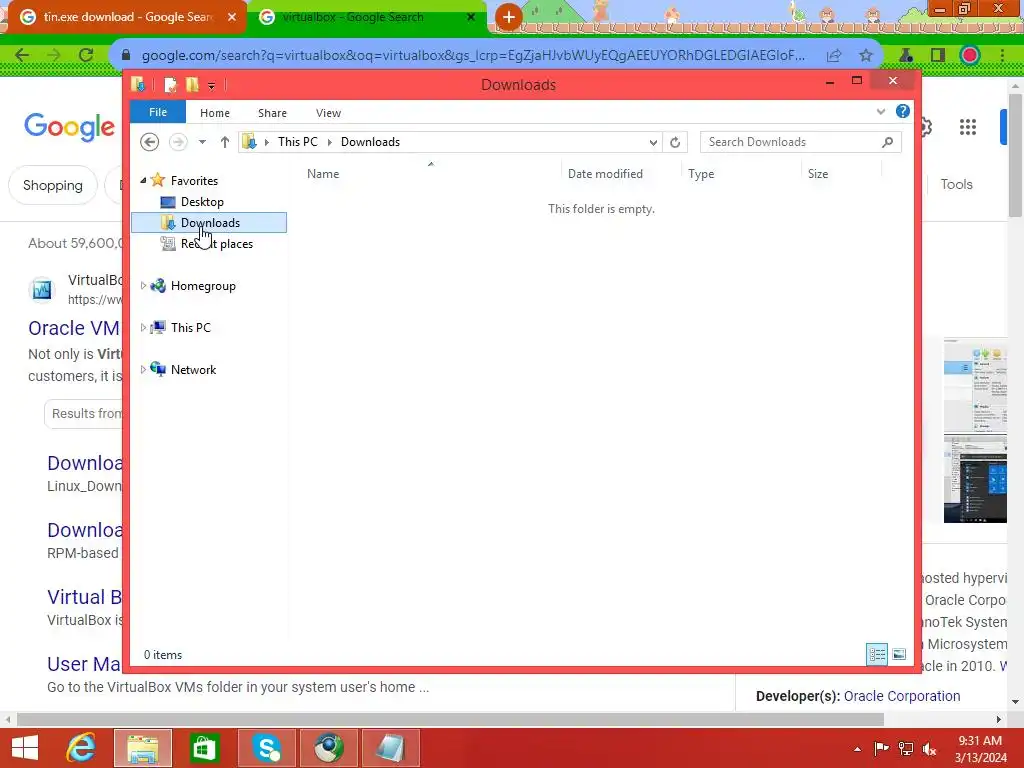Open the File tab in Downloads window
1024x768 pixels.
click(158, 112)
